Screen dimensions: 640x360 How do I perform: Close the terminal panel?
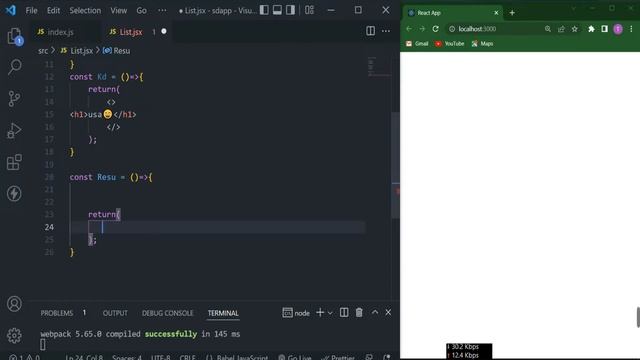[388, 313]
